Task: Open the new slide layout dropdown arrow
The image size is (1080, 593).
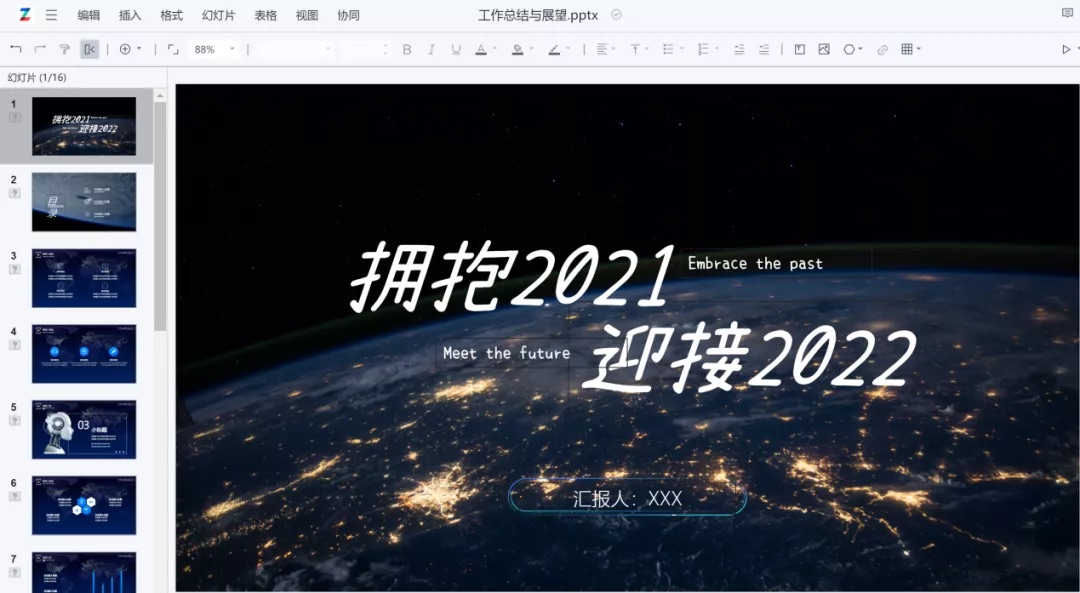Action: pyautogui.click(x=139, y=49)
